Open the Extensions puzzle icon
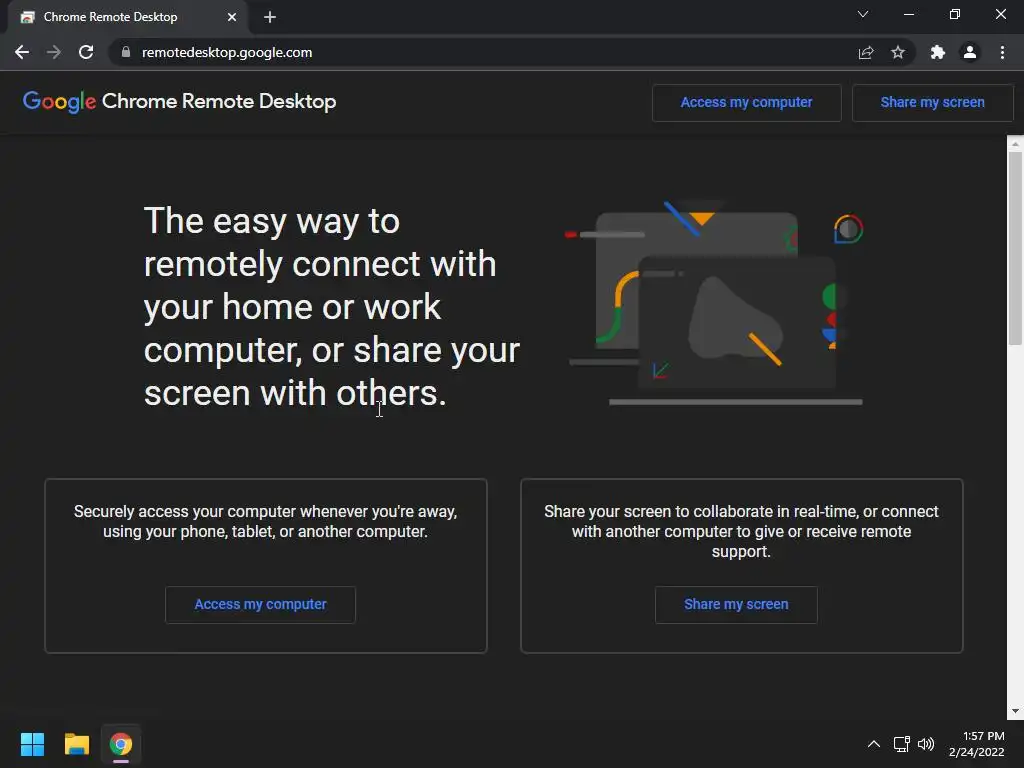This screenshot has height=768, width=1024. pyautogui.click(x=938, y=52)
